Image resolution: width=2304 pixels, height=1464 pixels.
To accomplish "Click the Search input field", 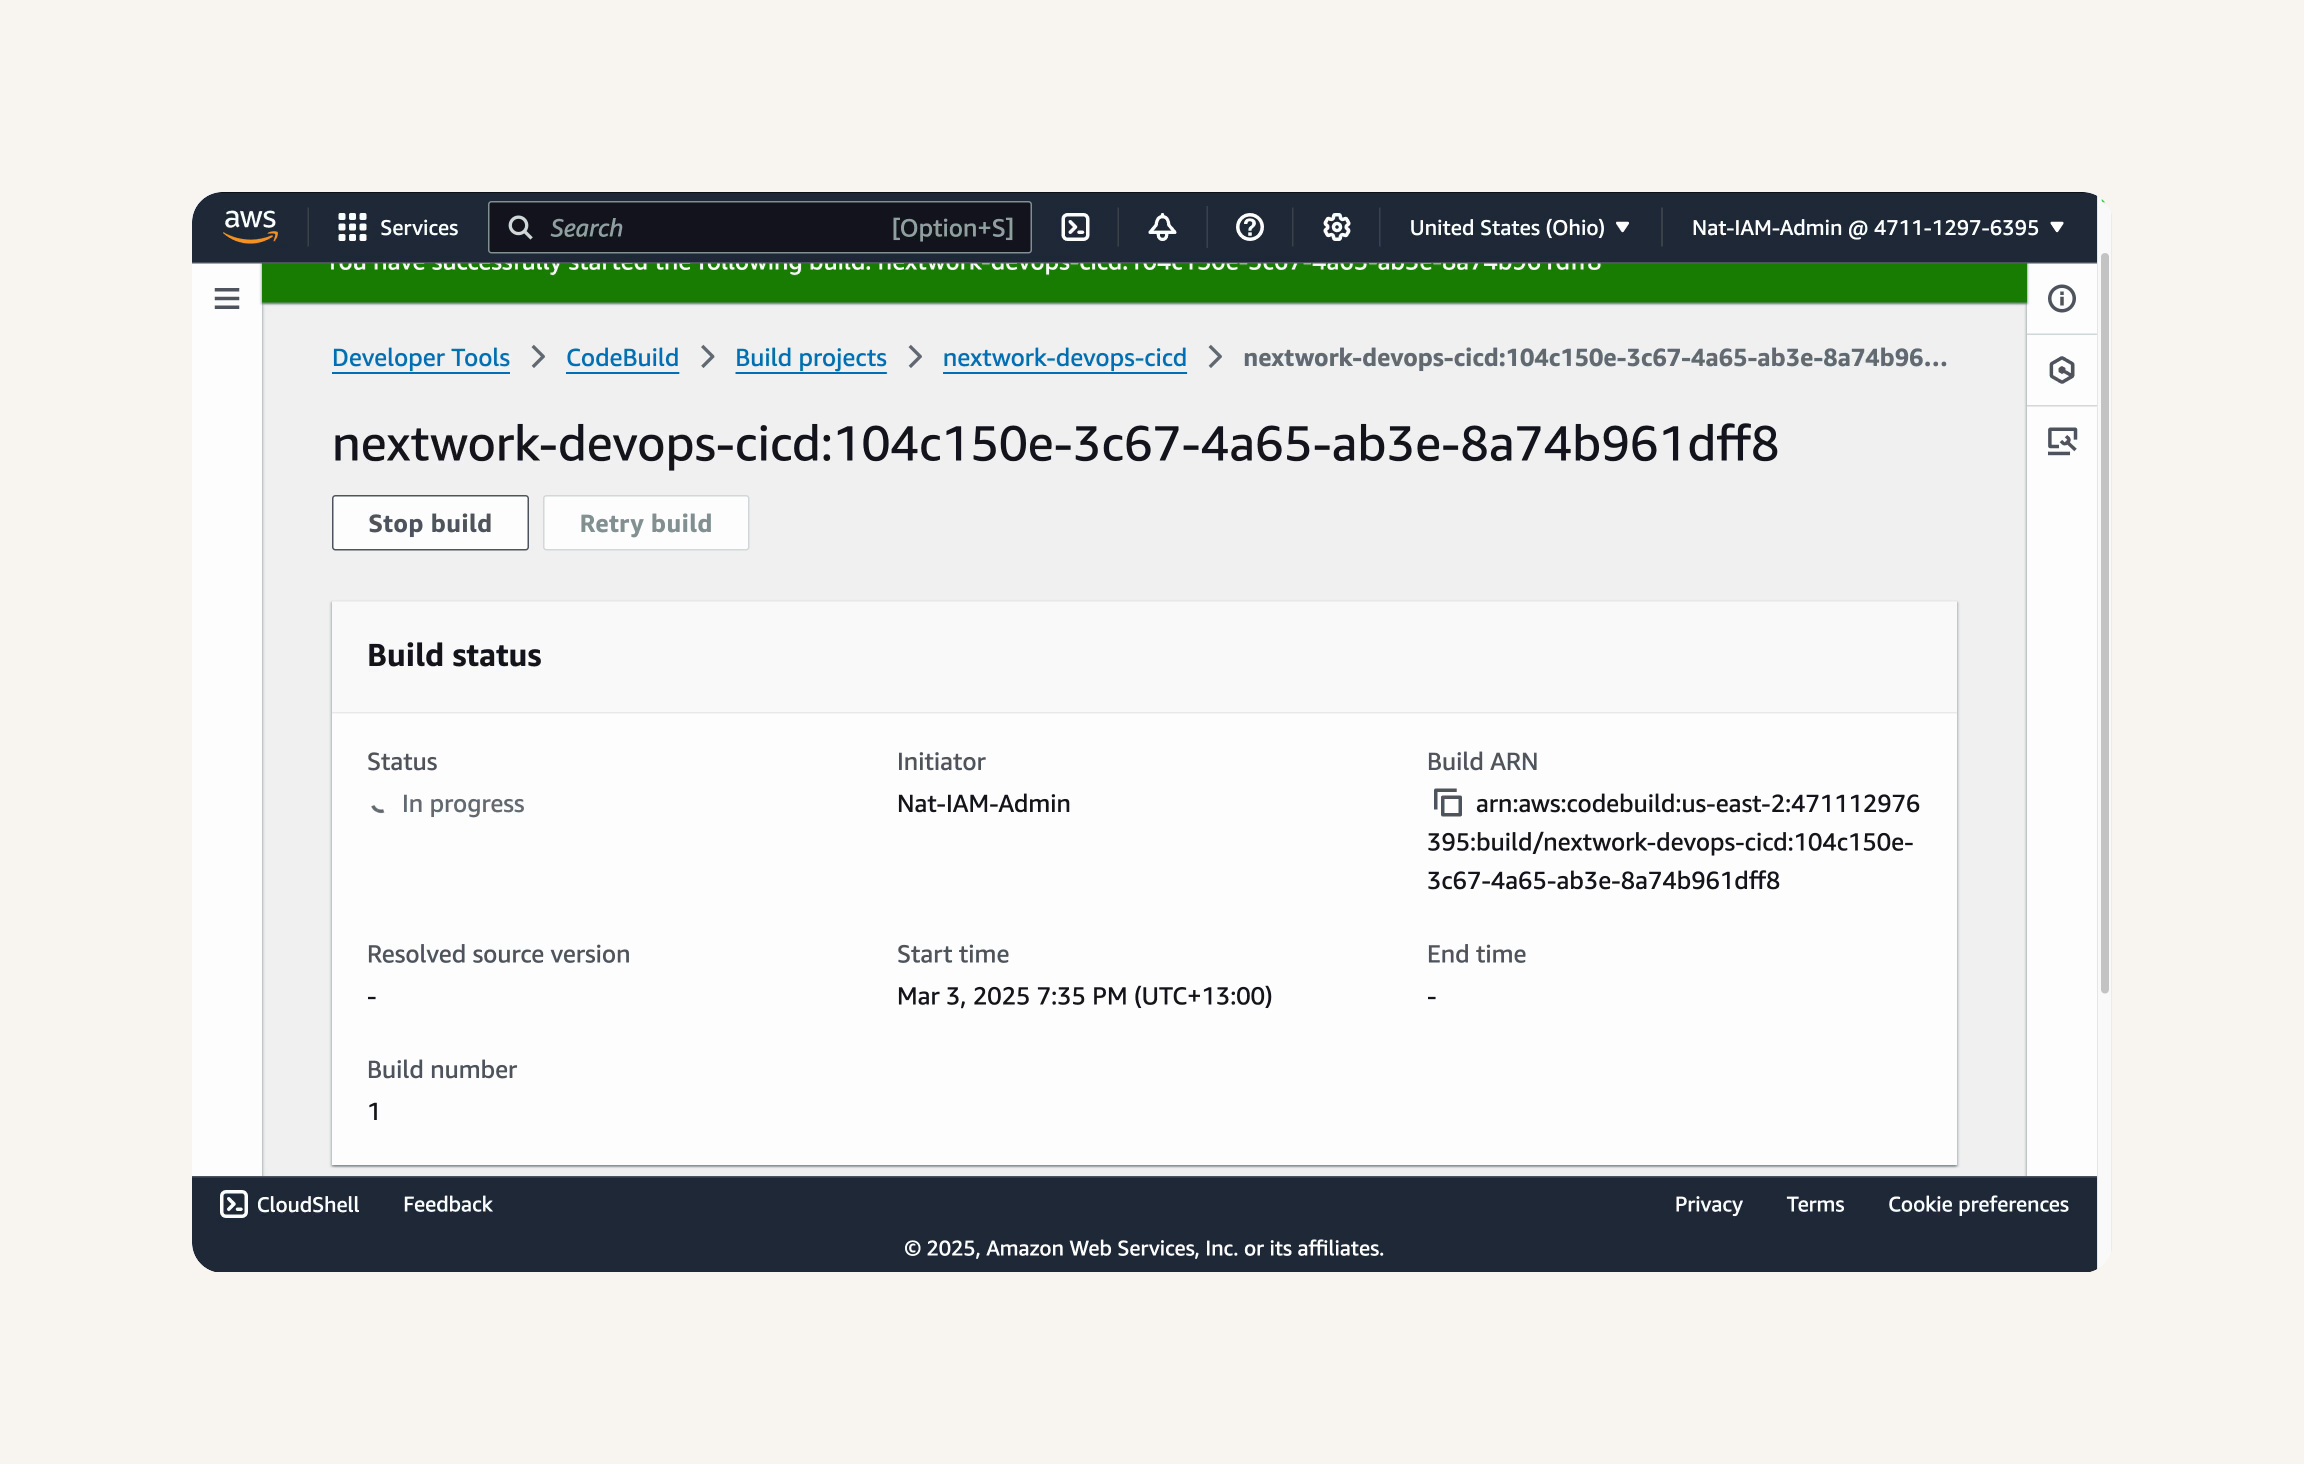I will point(760,227).
